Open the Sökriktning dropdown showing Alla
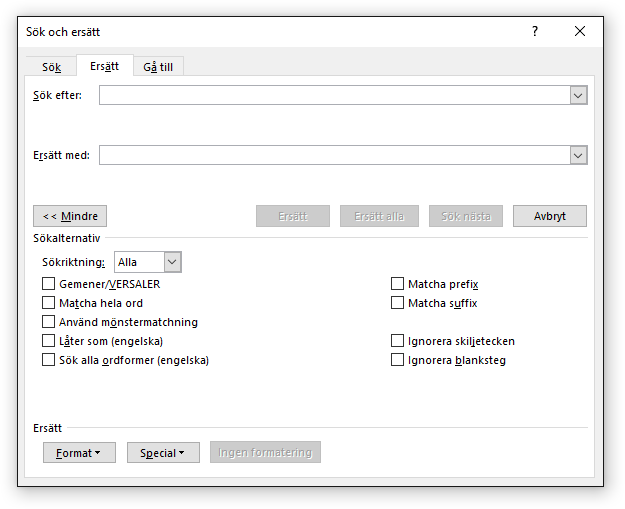 (x=148, y=262)
